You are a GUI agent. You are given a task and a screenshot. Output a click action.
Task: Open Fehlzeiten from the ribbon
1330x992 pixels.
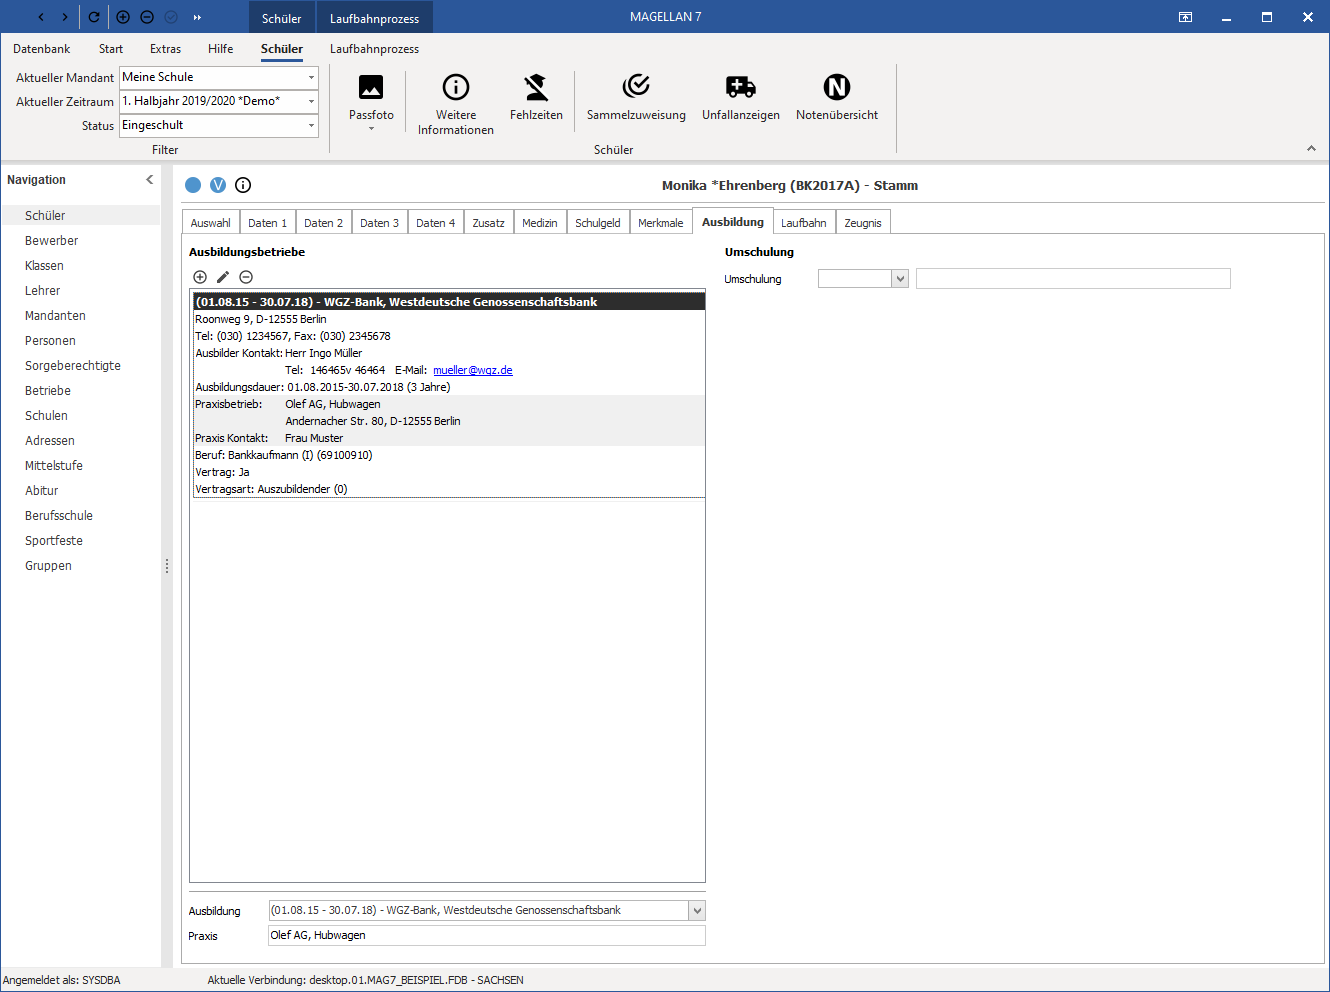pyautogui.click(x=536, y=99)
